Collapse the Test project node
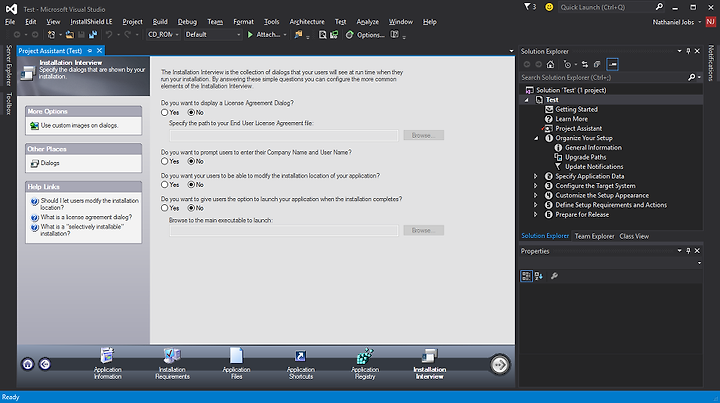 527,100
